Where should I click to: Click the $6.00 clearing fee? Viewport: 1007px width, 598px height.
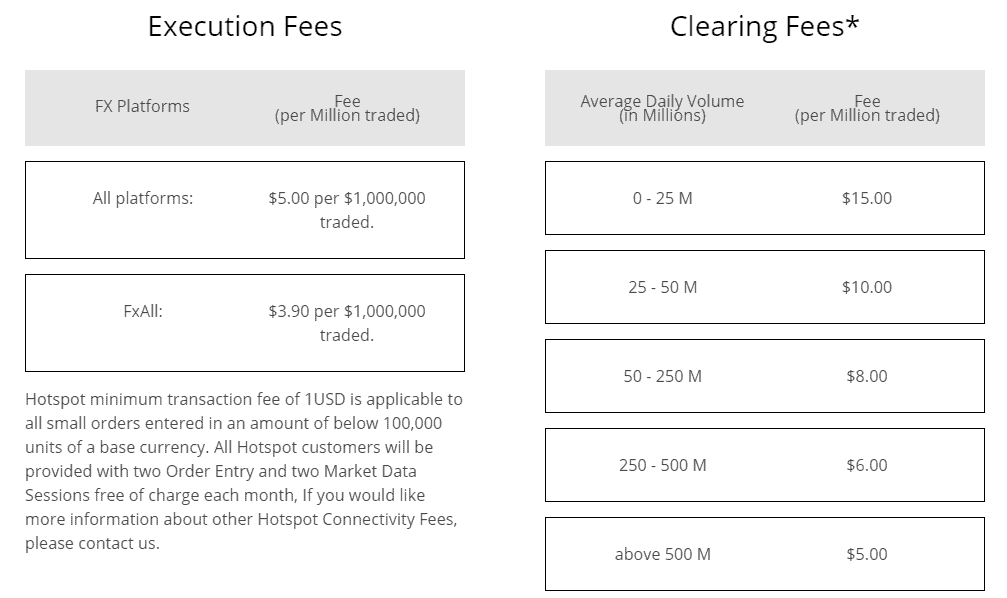867,465
